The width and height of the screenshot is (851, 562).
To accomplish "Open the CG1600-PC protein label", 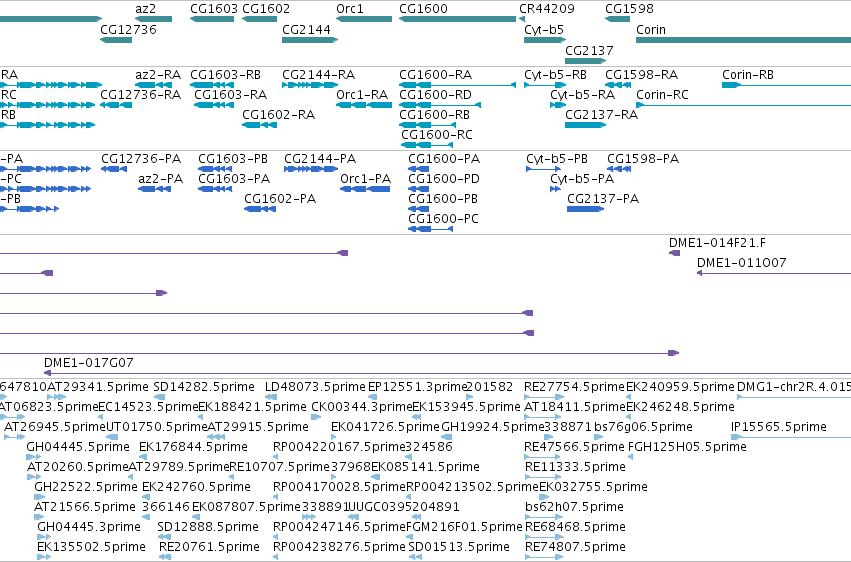I will click(x=443, y=219).
